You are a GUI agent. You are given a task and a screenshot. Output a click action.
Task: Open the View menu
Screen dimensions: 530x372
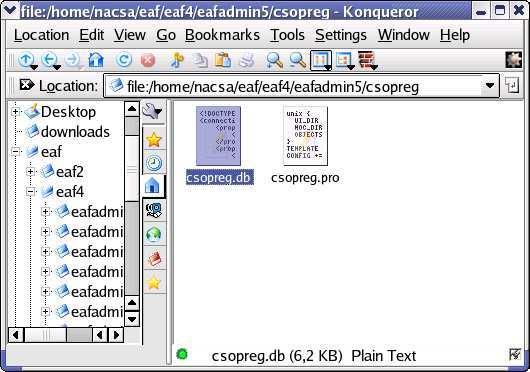pyautogui.click(x=130, y=35)
